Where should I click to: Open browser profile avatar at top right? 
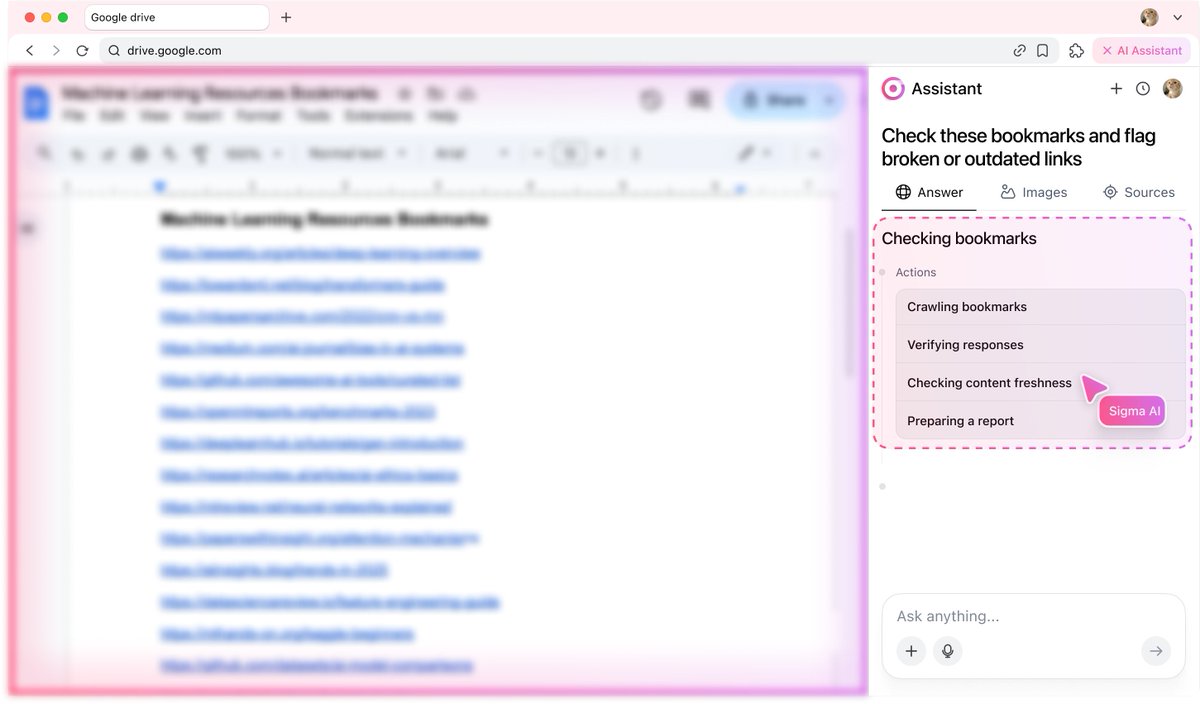1150,17
